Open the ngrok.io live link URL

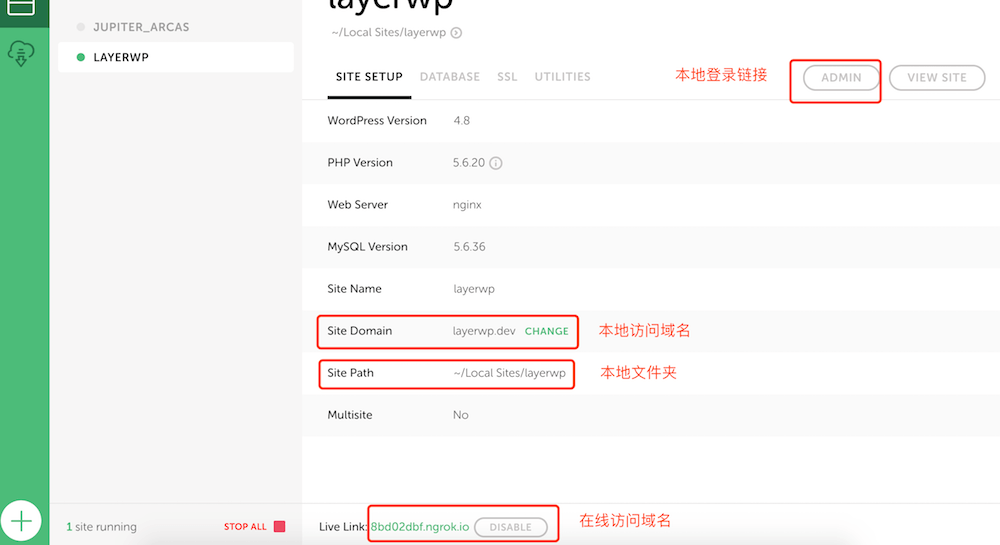(x=420, y=527)
